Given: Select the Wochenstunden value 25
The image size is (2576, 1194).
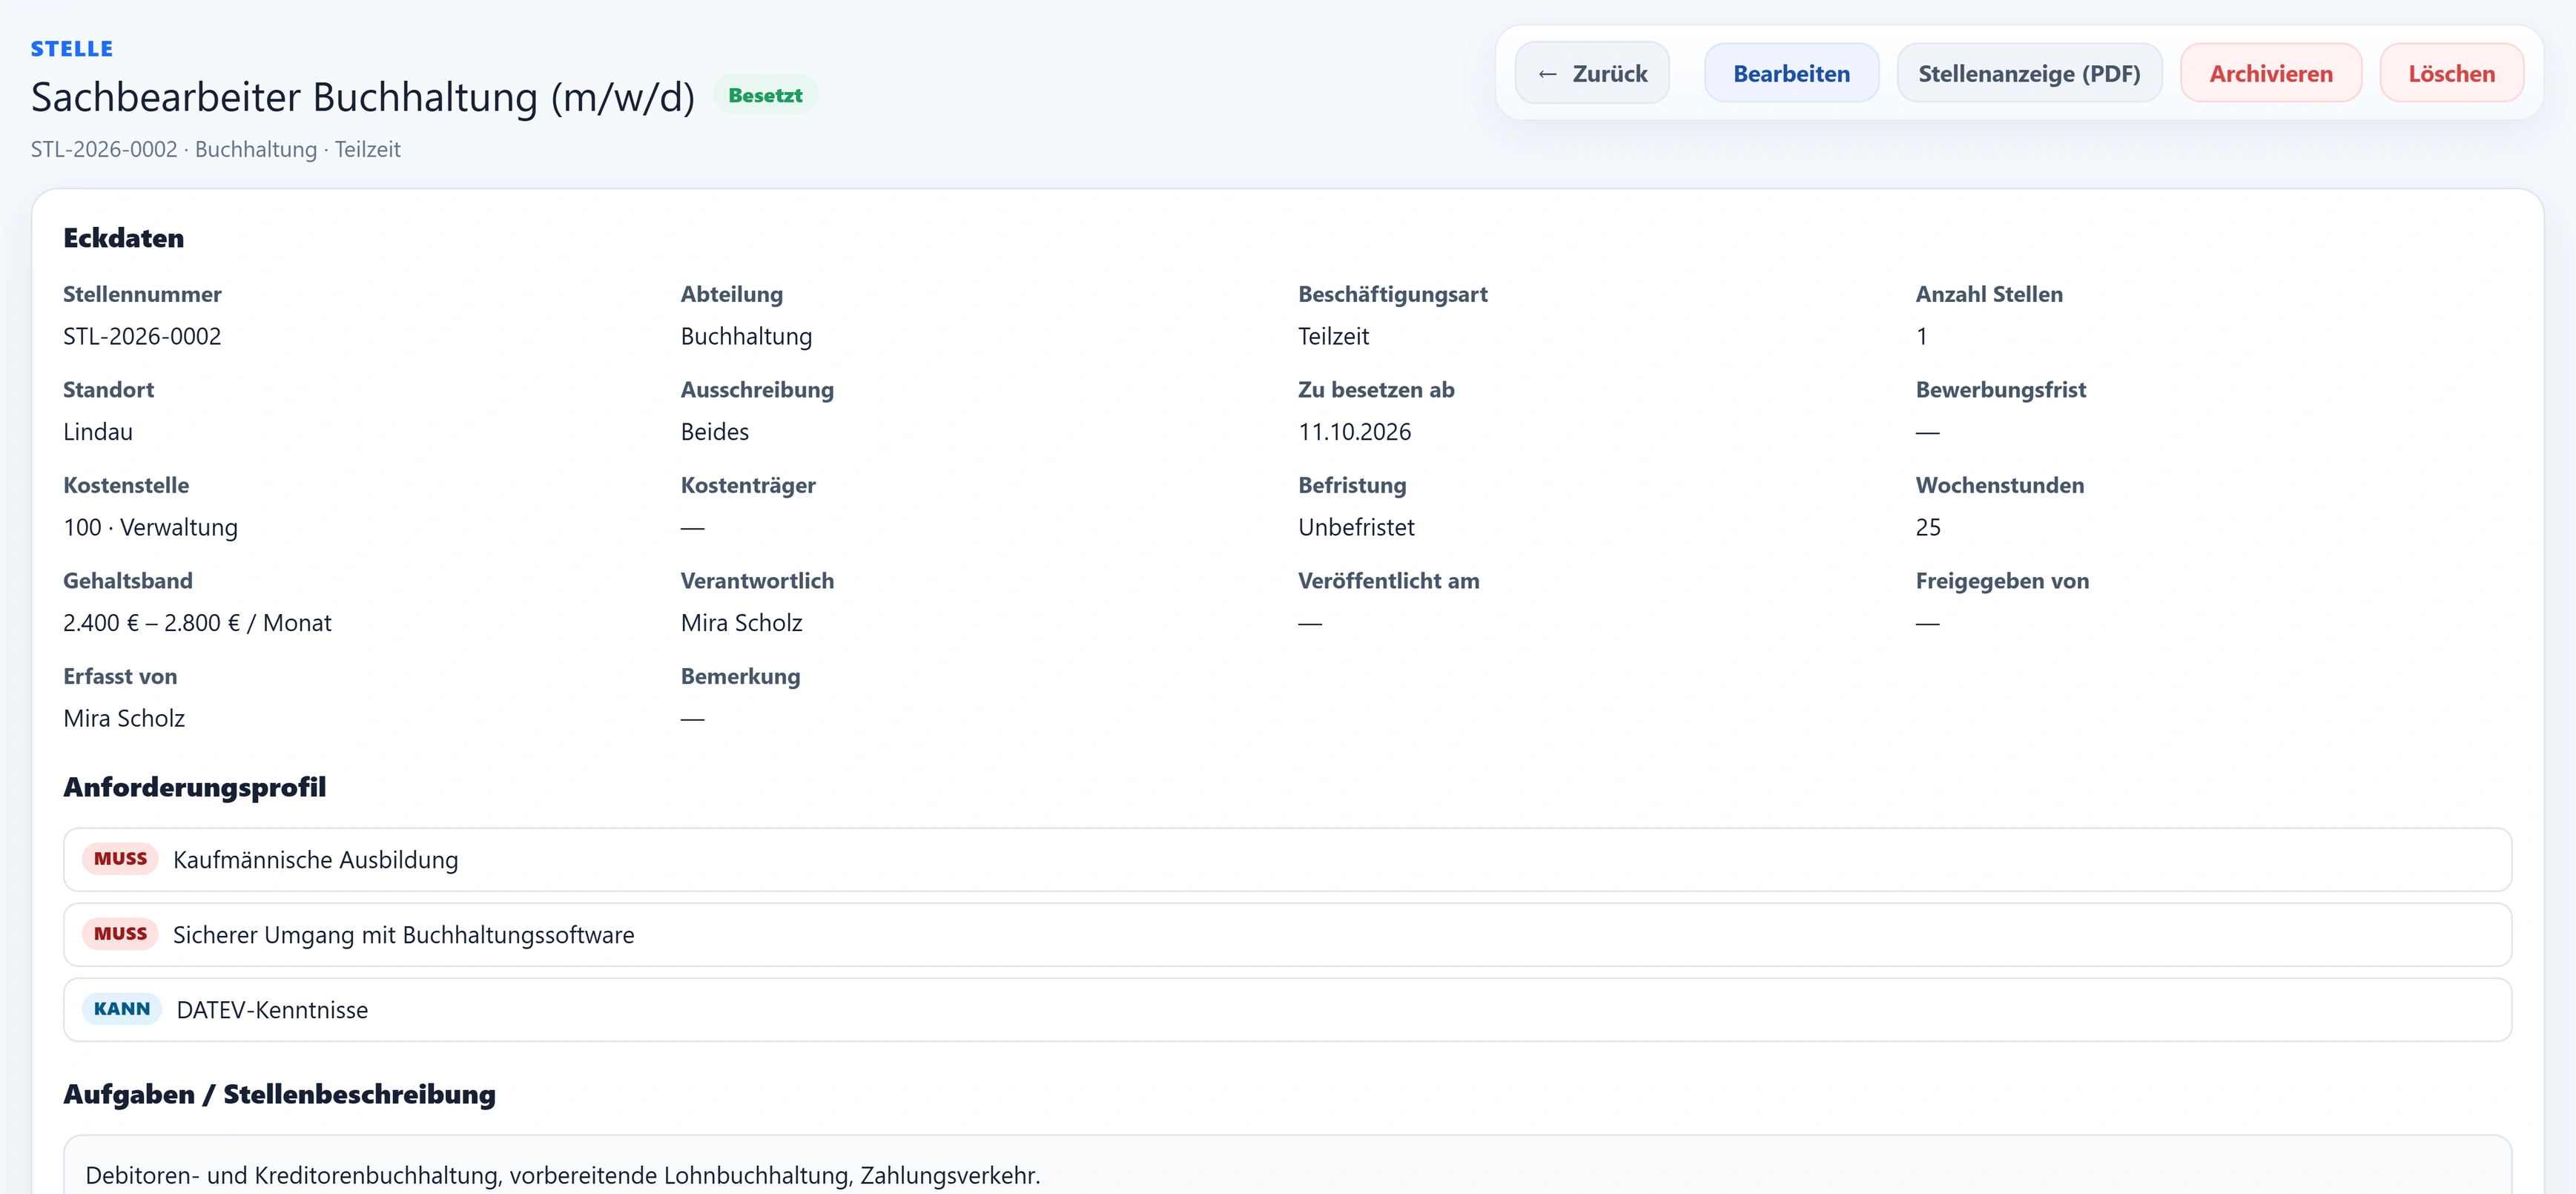Looking at the screenshot, I should click(x=1928, y=527).
